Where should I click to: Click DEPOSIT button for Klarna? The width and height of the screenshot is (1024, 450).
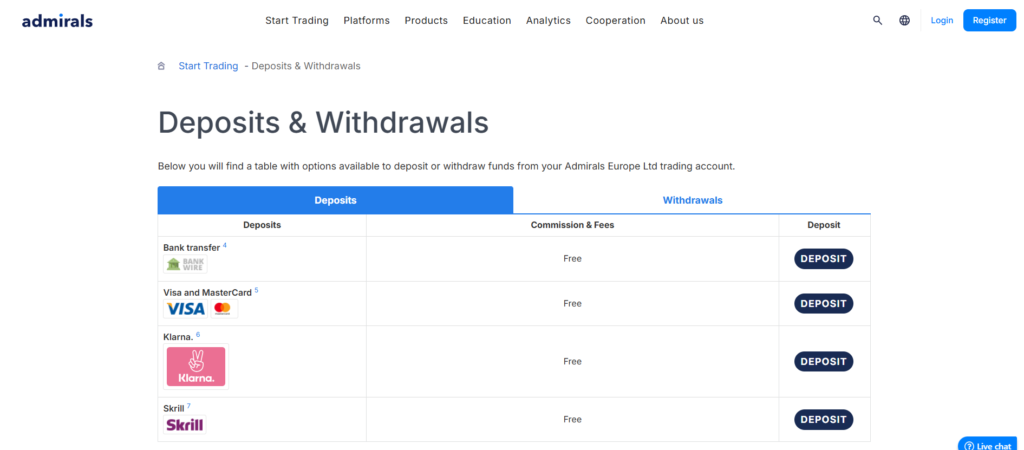[x=824, y=361]
